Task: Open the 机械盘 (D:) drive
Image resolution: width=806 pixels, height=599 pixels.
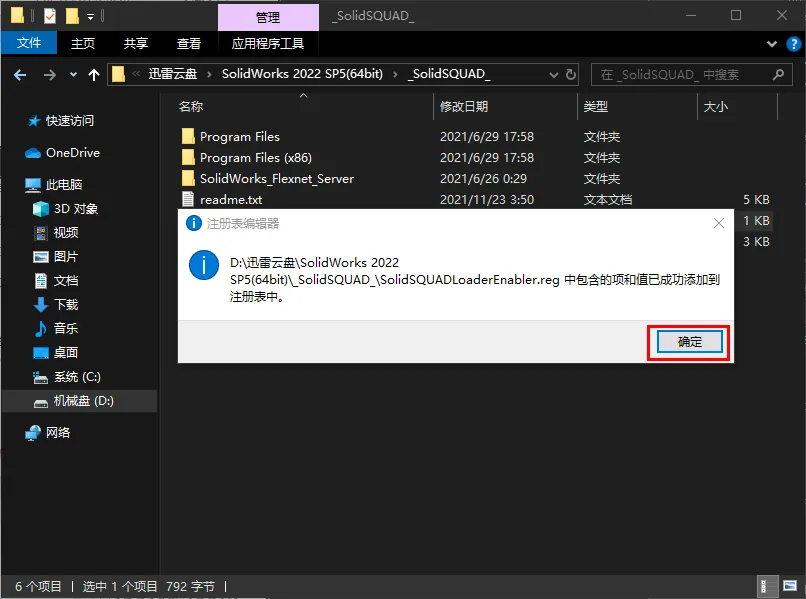Action: [83, 401]
